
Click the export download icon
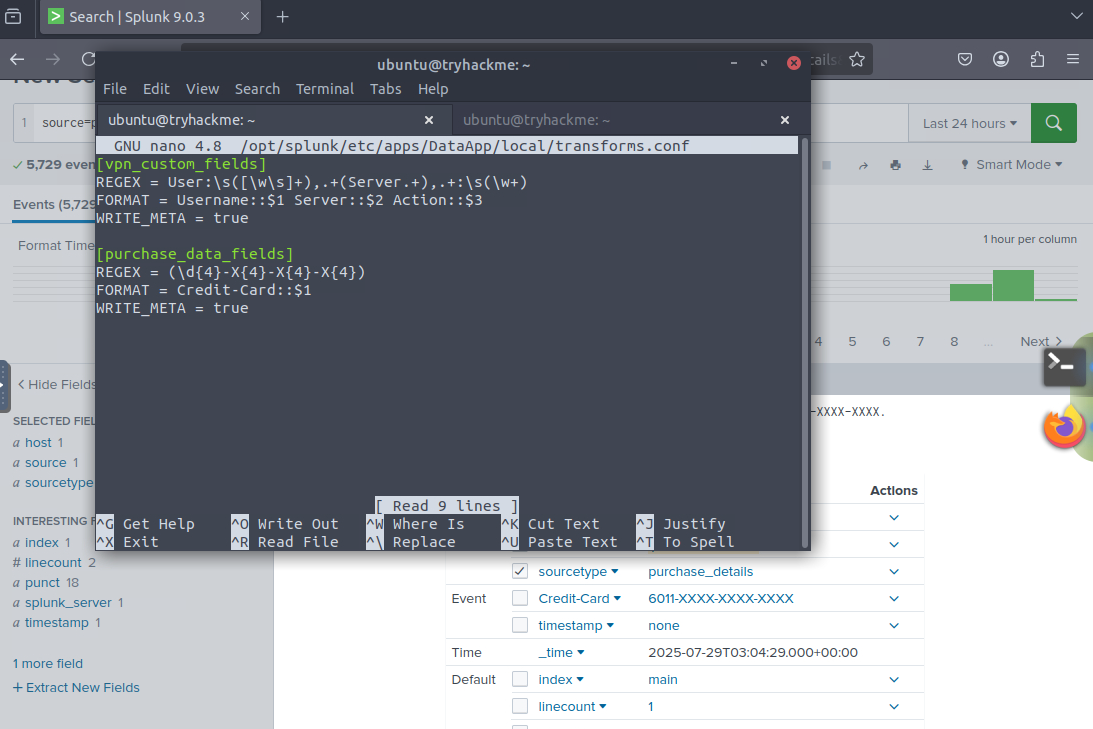click(927, 165)
